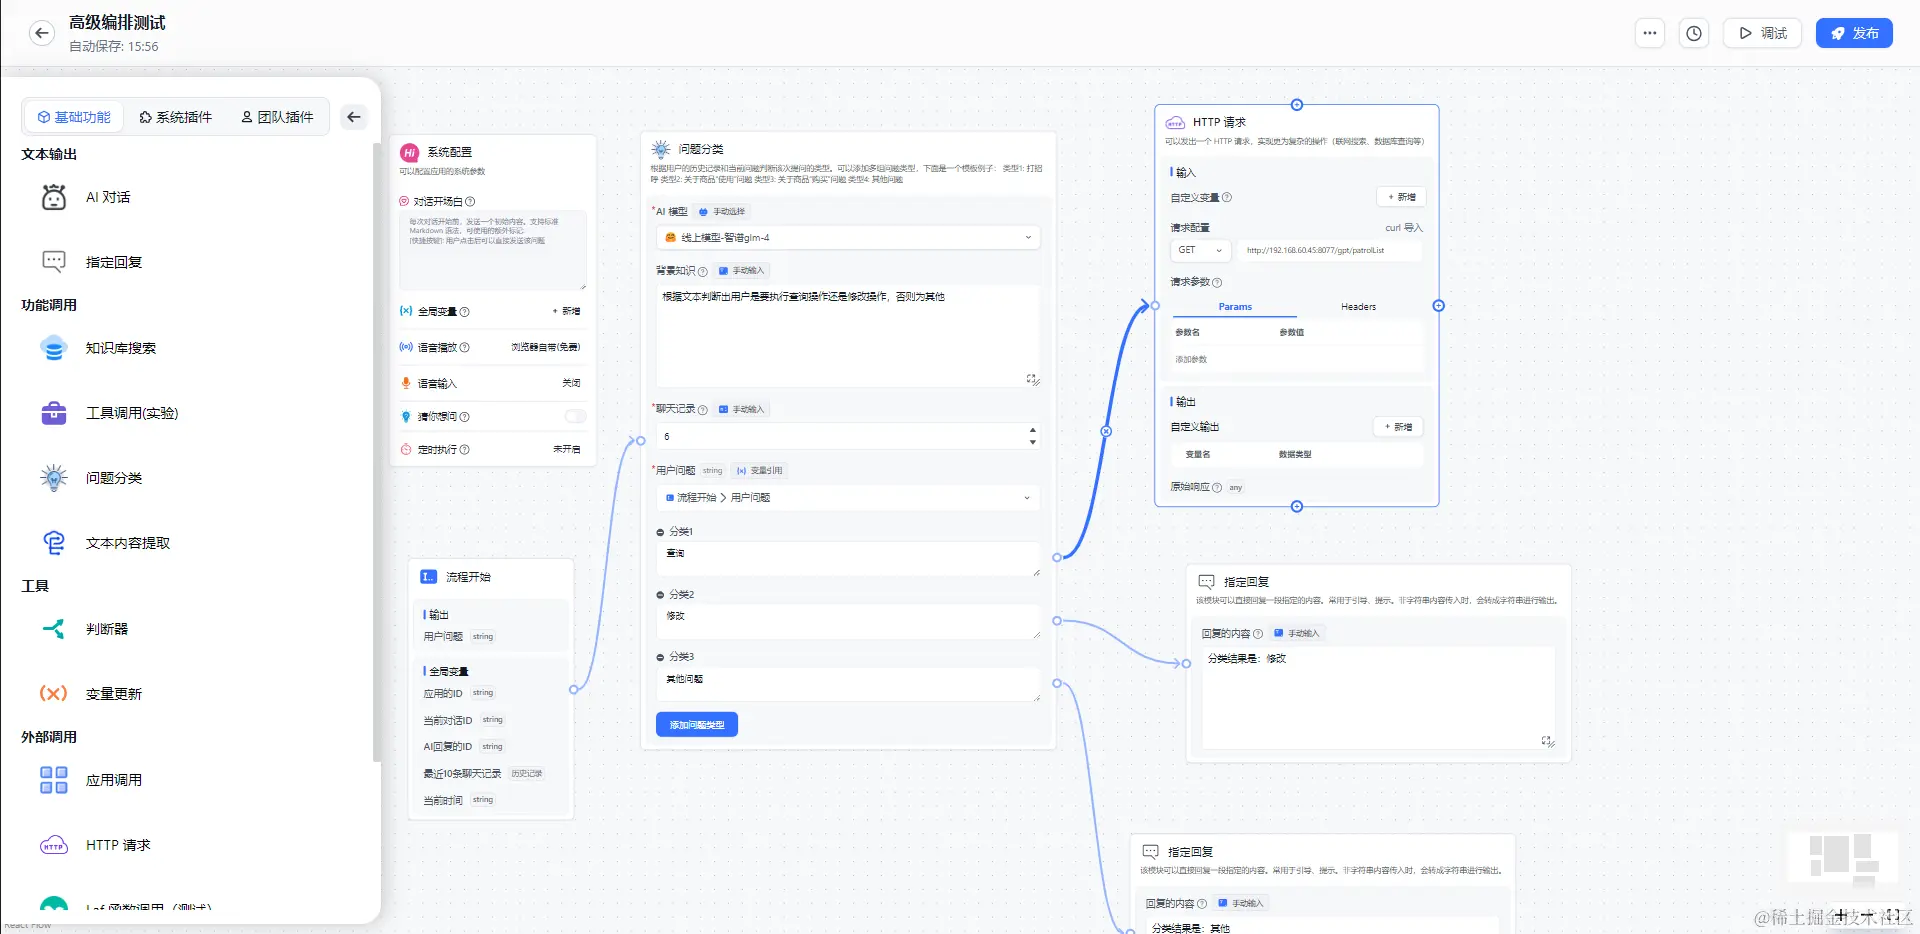Viewport: 1920px width, 934px height.
Task: Increment the 聊天记录 number stepper up
Action: [1033, 430]
